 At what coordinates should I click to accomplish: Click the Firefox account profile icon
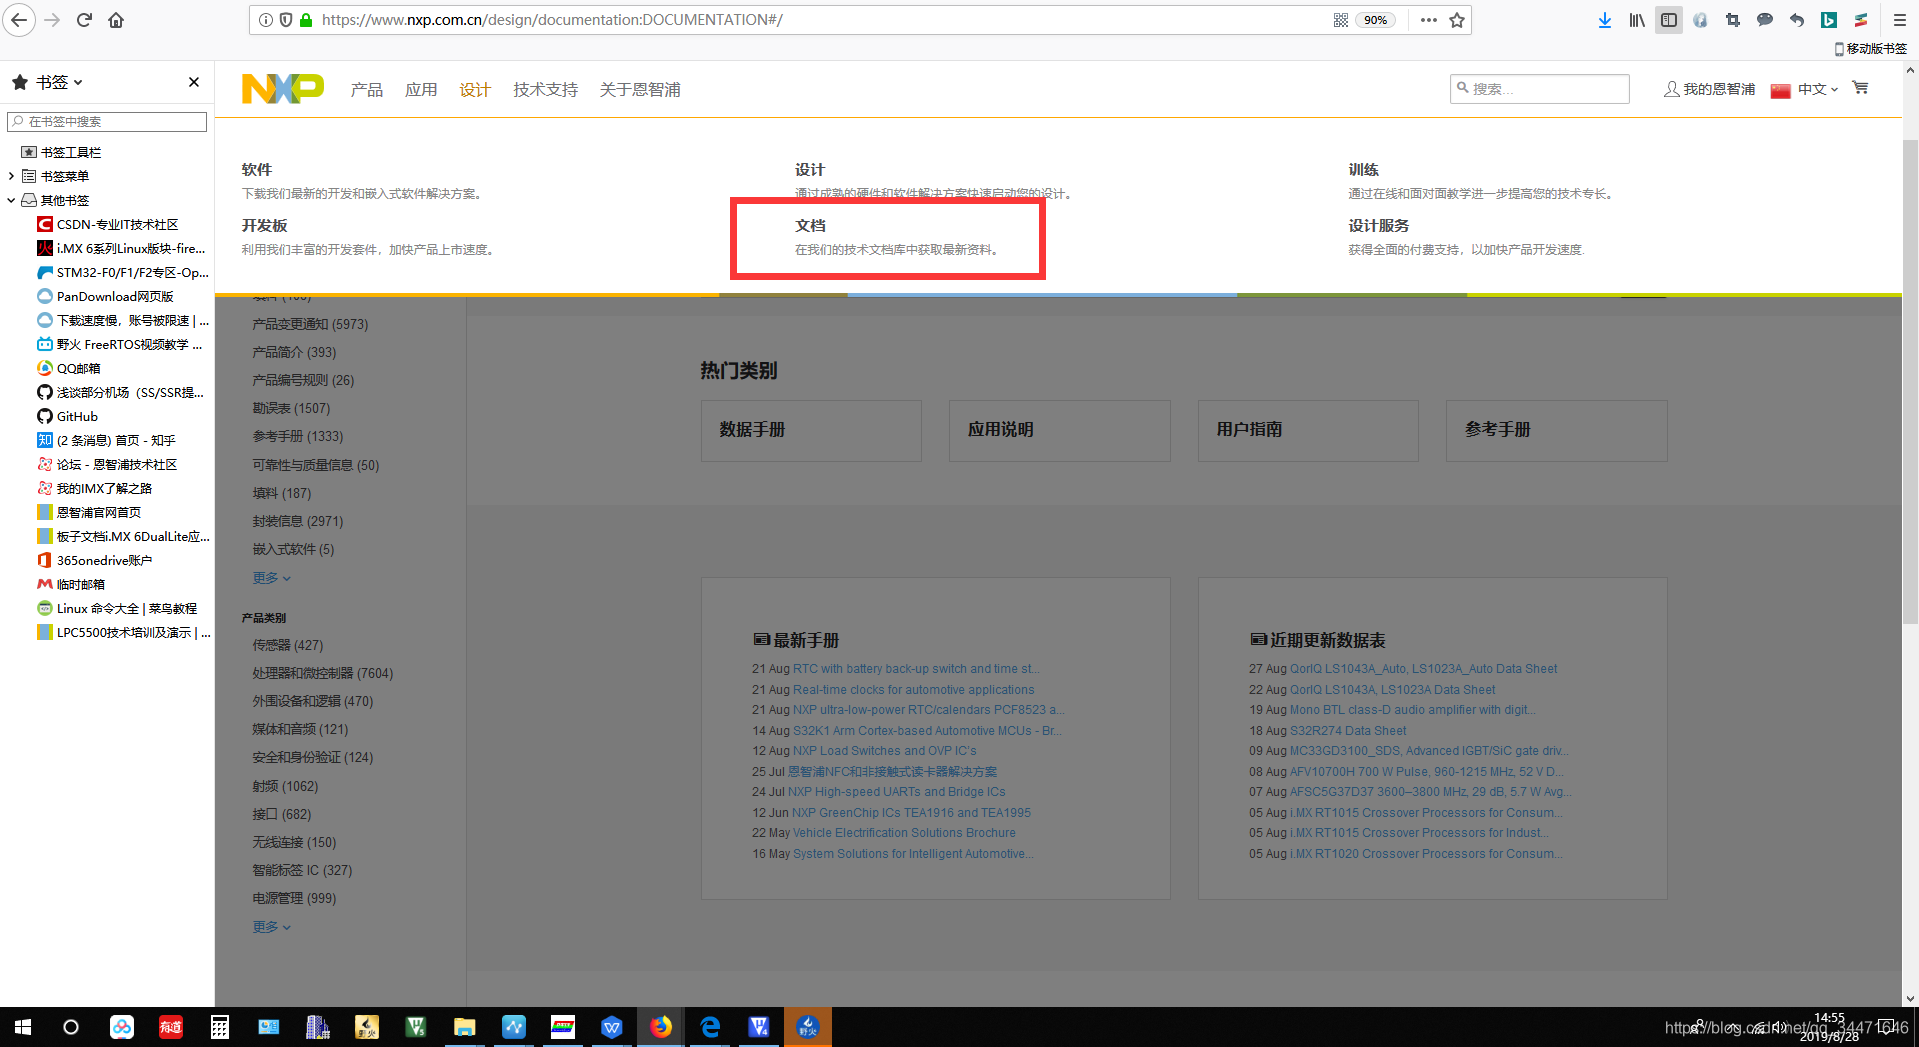pos(1700,20)
